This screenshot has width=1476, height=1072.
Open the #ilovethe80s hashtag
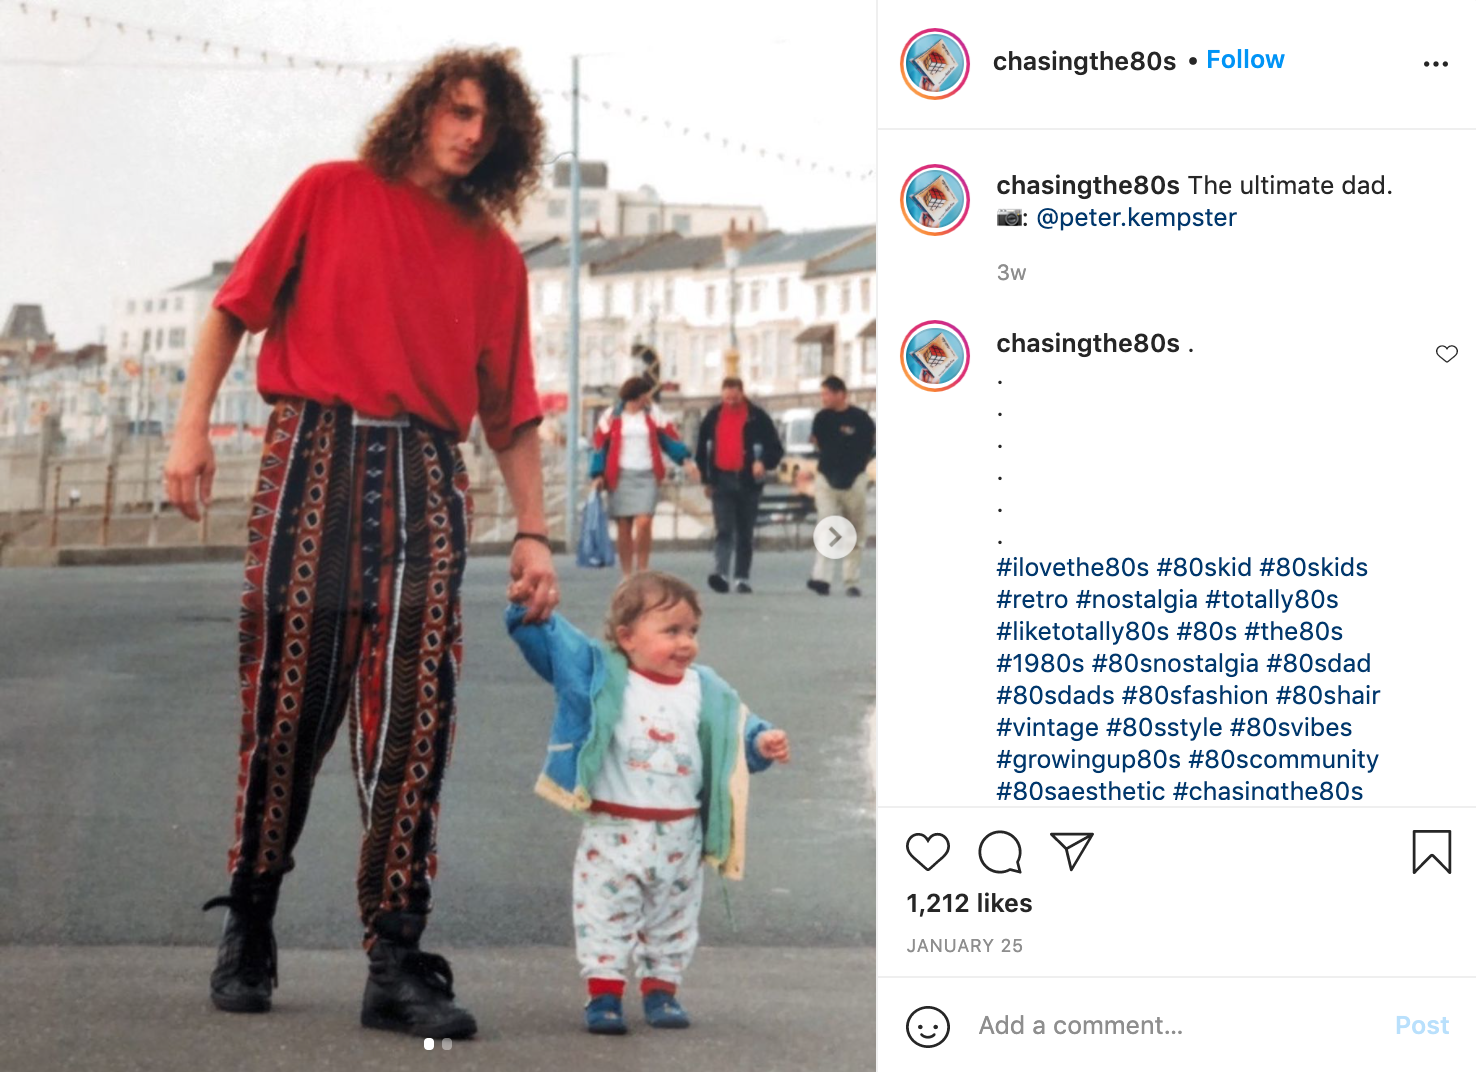[1073, 567]
